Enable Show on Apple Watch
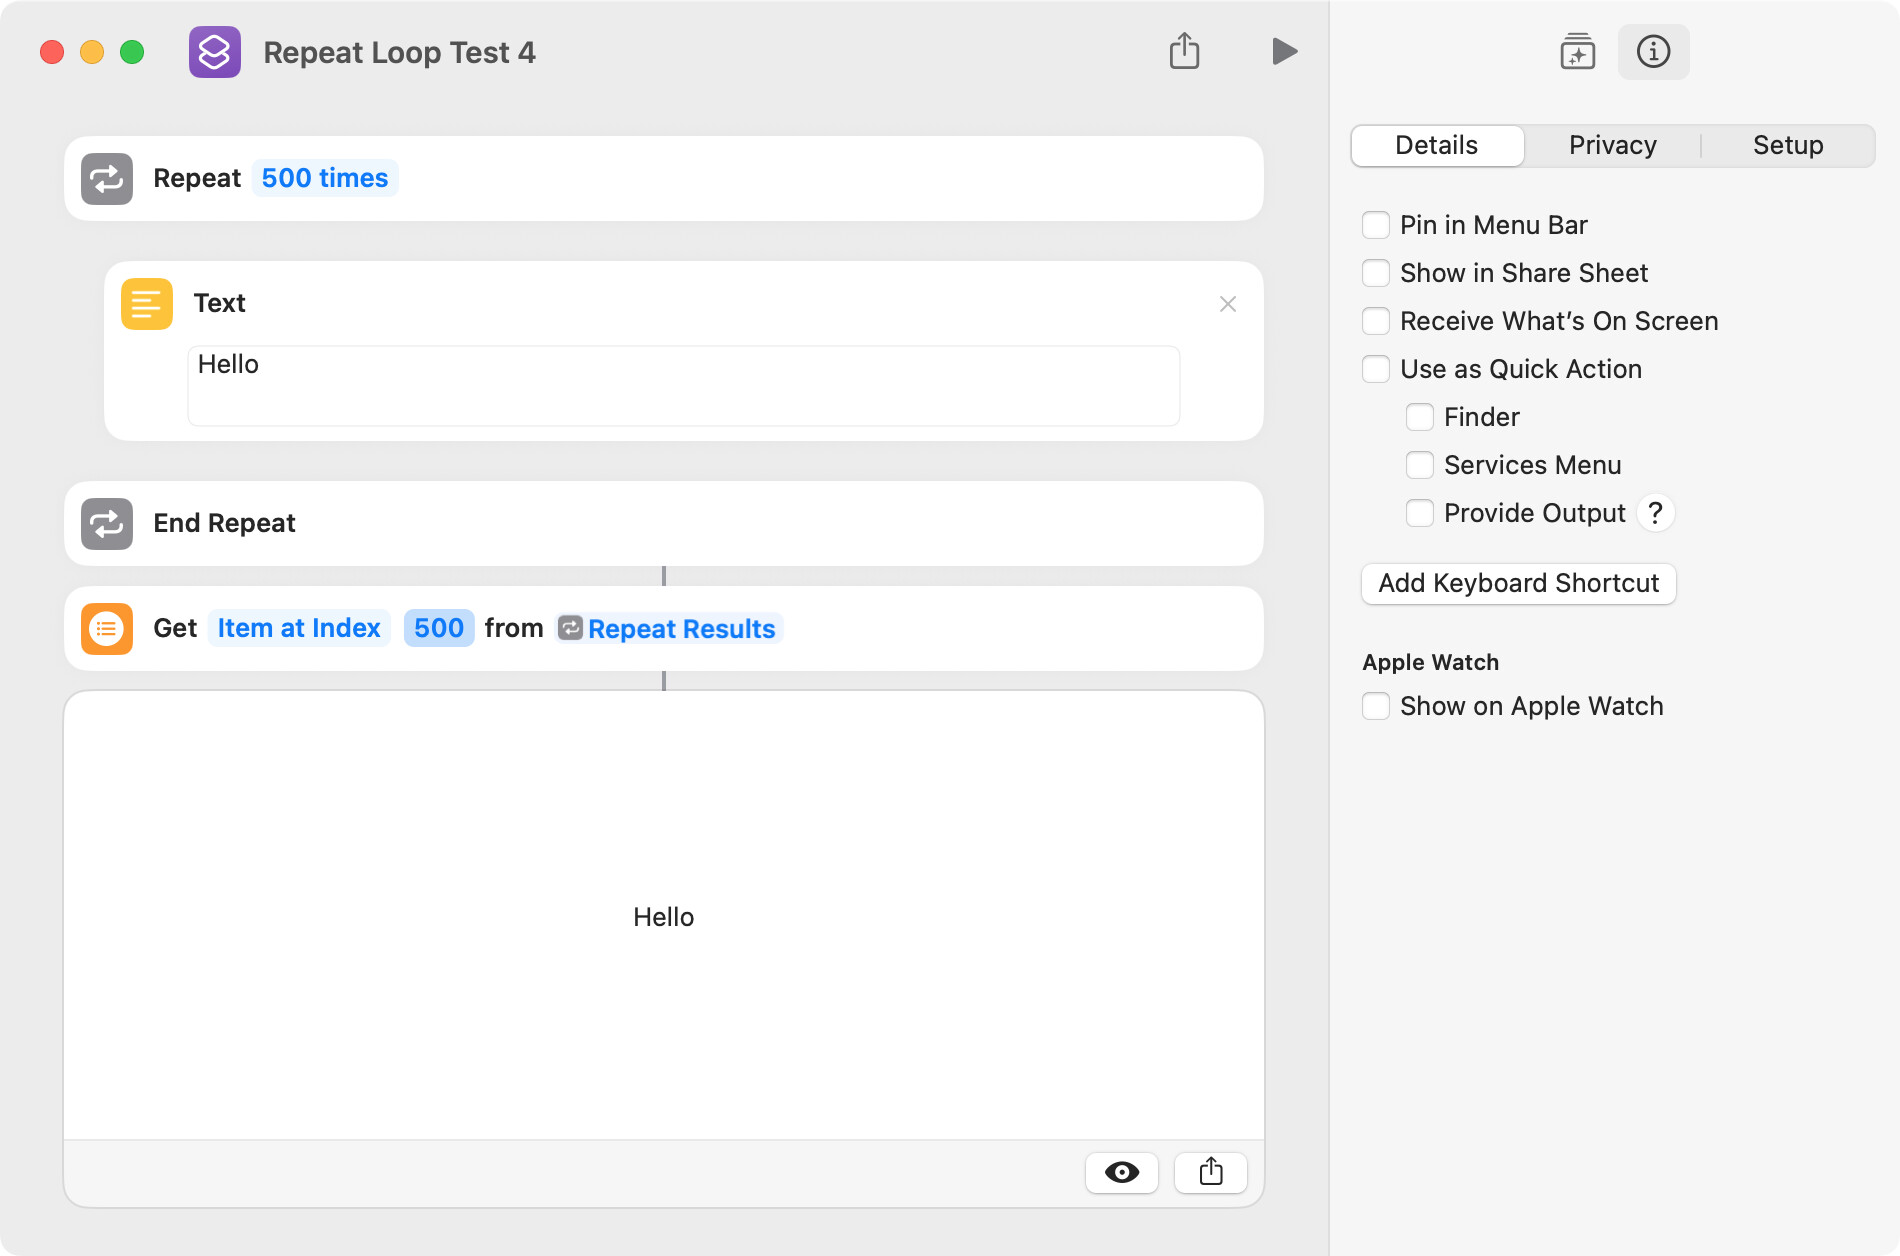1900x1256 pixels. pyautogui.click(x=1376, y=706)
